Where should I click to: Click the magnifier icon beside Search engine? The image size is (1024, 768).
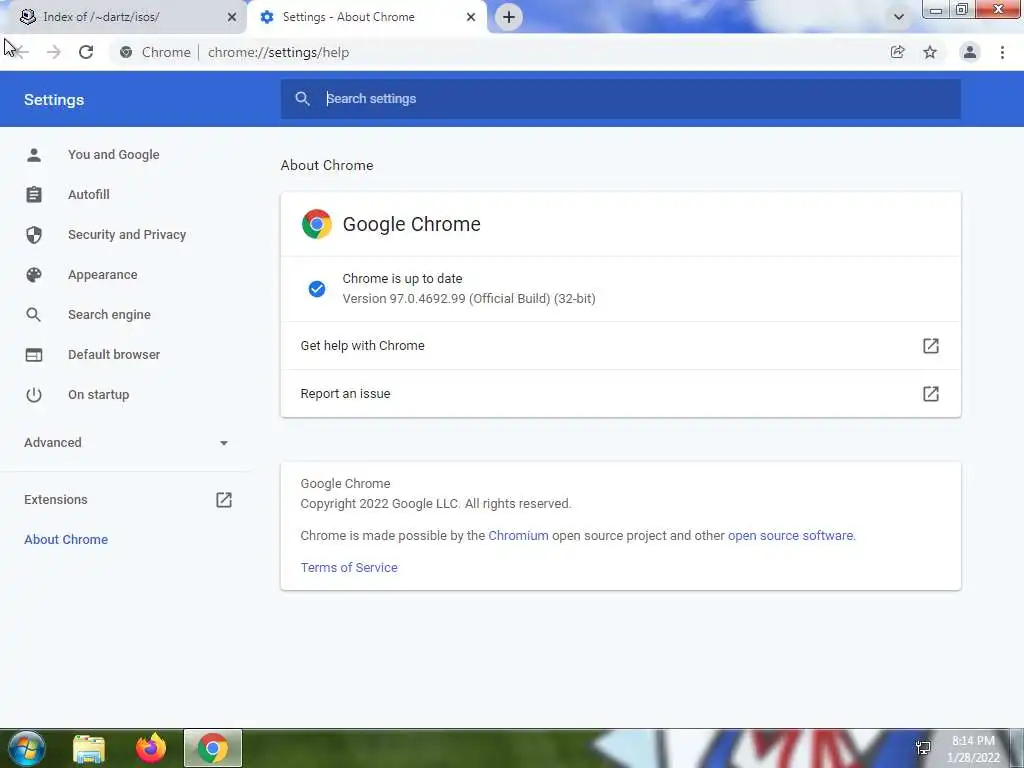point(34,315)
